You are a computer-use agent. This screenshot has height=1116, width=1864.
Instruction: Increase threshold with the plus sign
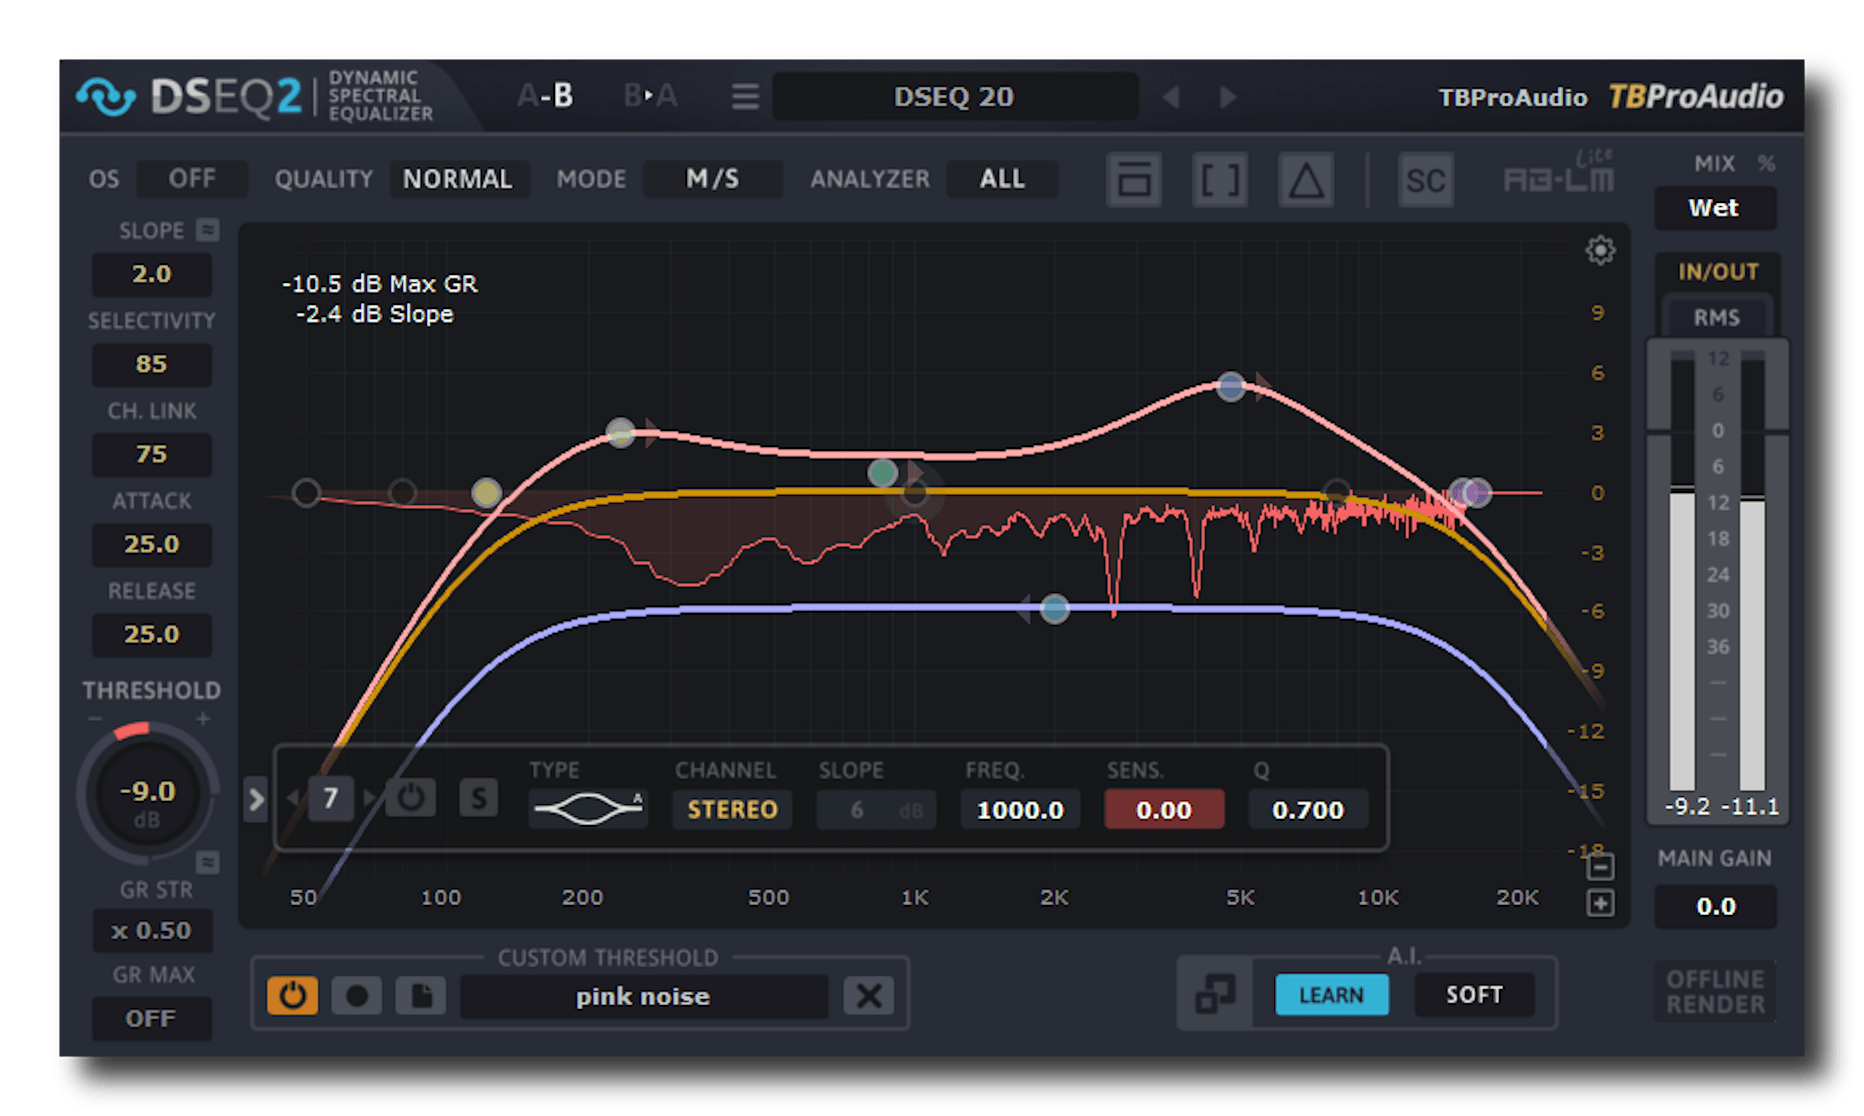(203, 719)
